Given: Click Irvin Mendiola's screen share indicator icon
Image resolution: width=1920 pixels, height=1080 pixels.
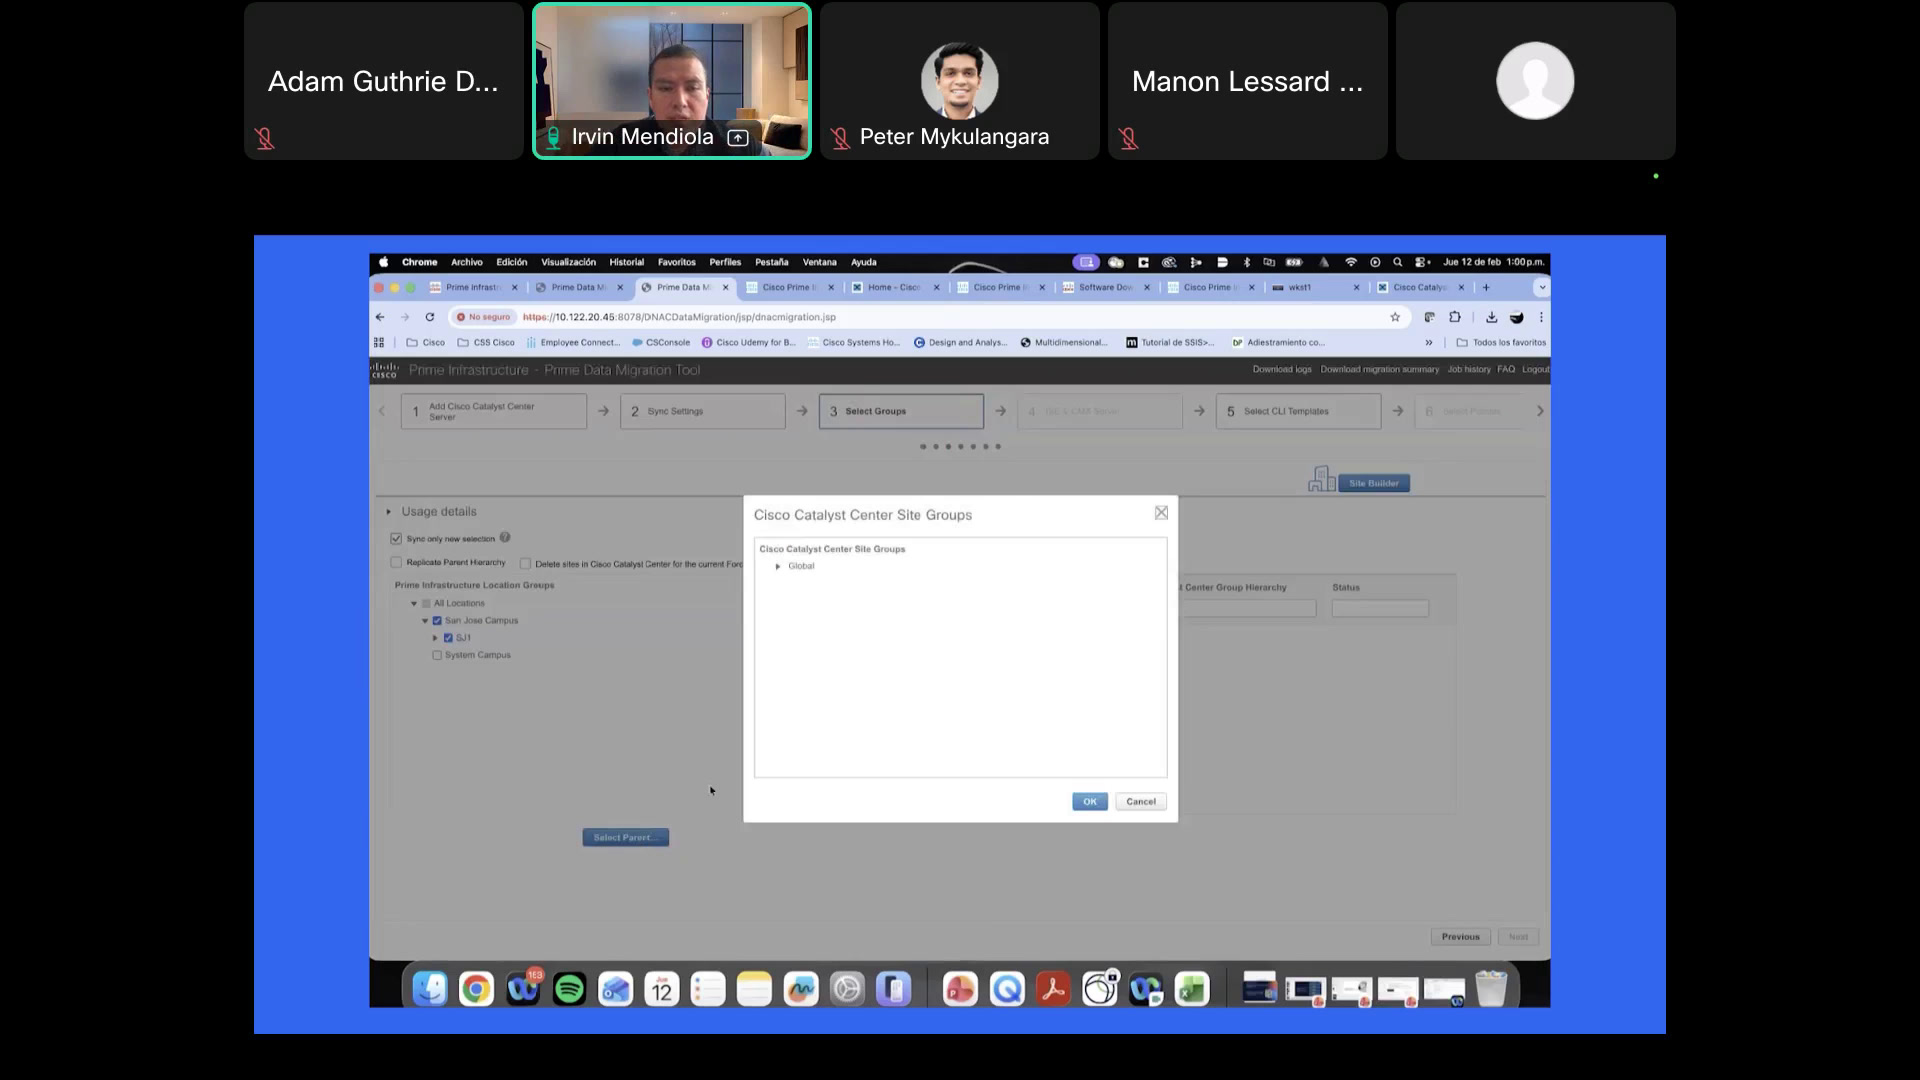Looking at the screenshot, I should (x=738, y=138).
